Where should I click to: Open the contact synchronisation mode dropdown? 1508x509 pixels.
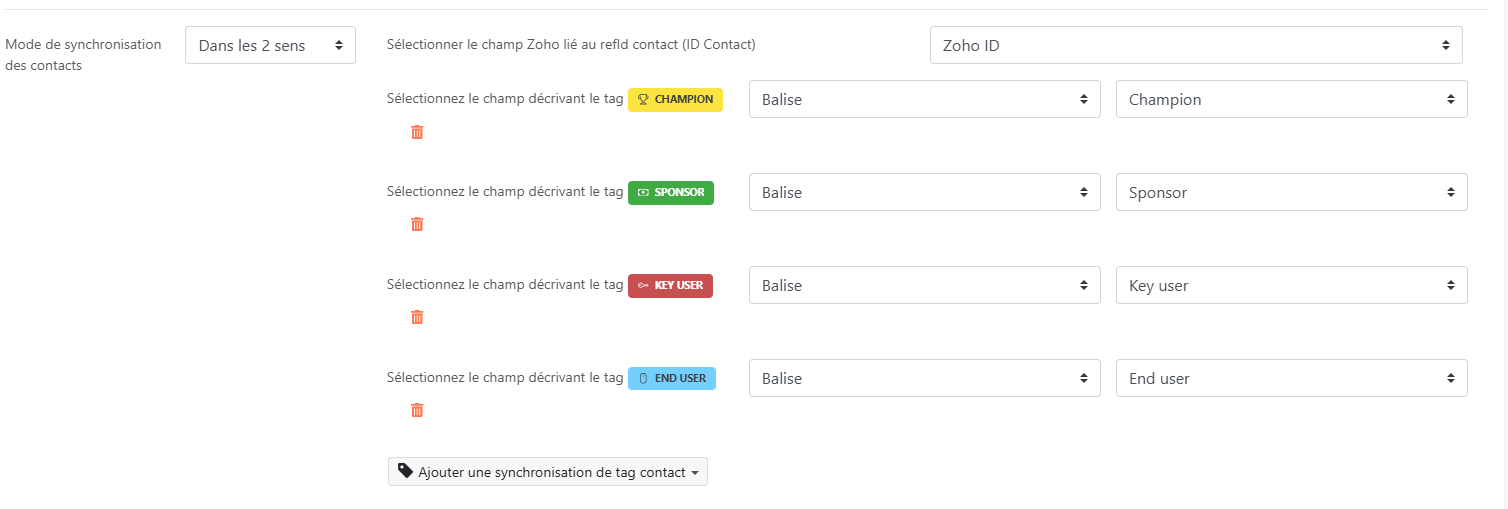coord(270,45)
